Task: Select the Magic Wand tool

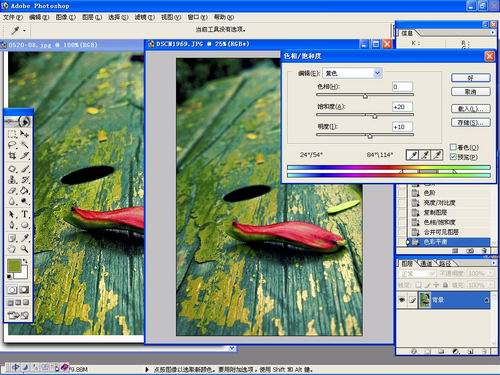Action: click(x=24, y=145)
